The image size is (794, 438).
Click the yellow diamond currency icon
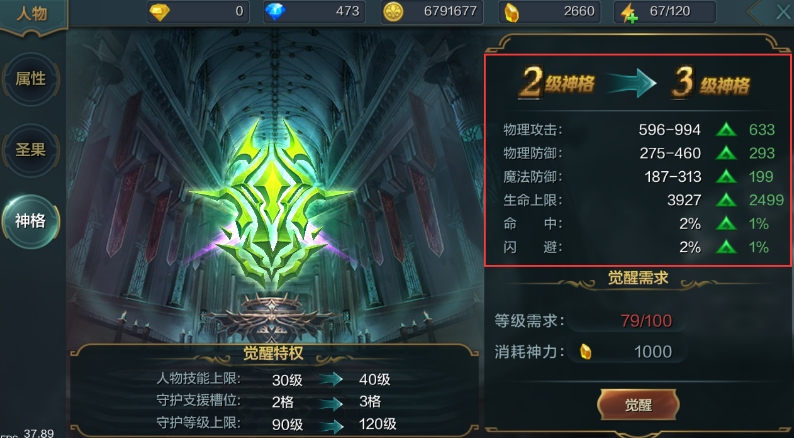click(159, 12)
